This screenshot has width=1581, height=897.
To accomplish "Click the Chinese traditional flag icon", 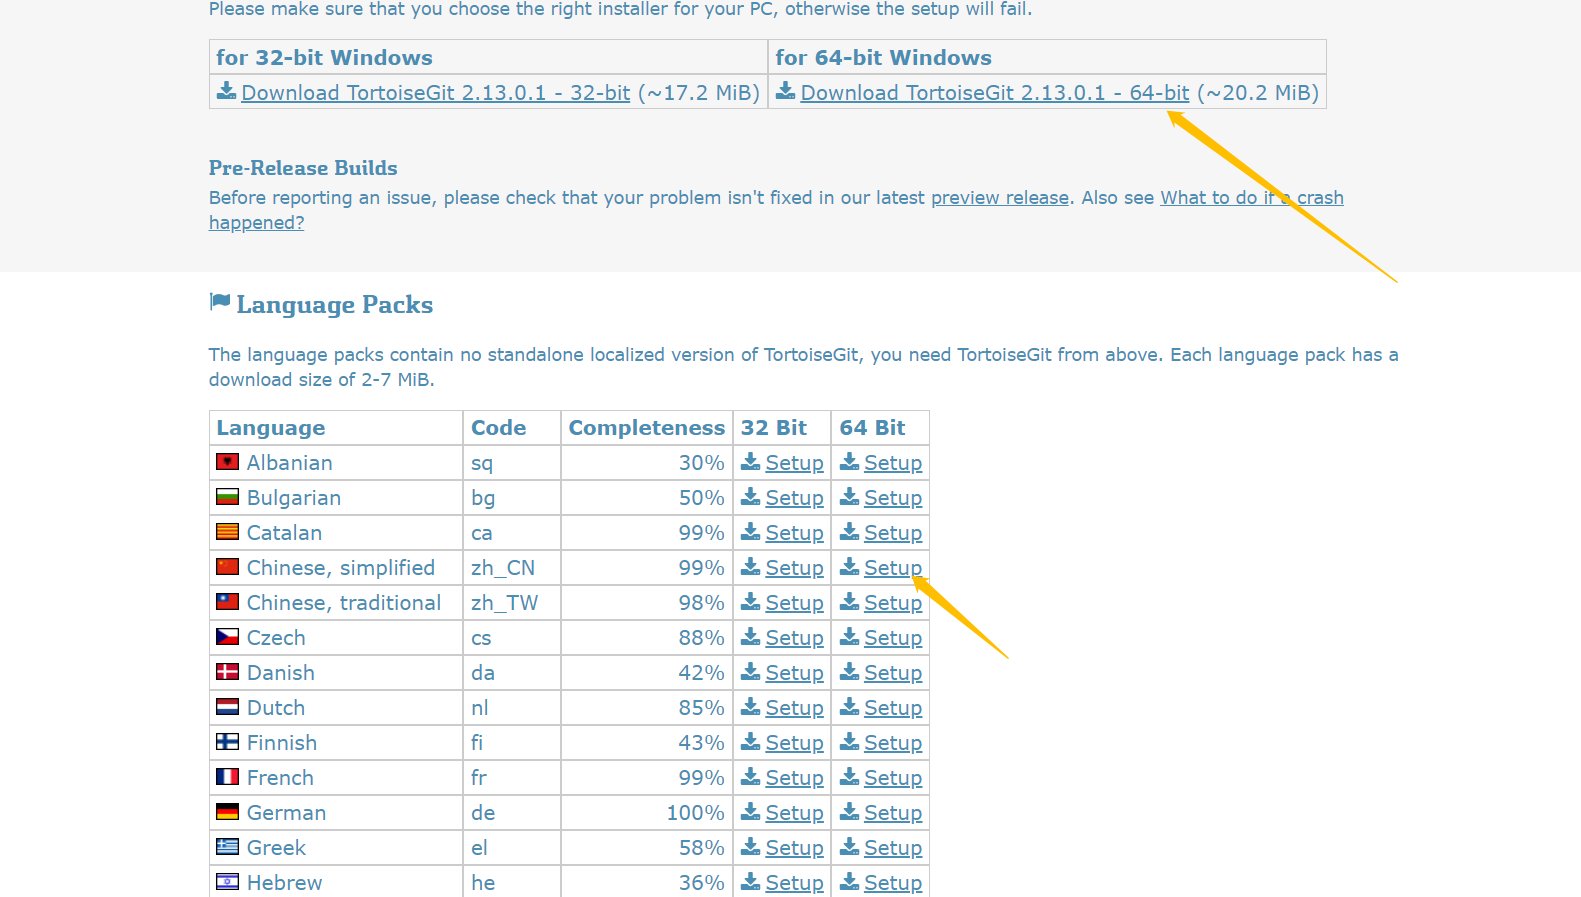I will point(228,602).
